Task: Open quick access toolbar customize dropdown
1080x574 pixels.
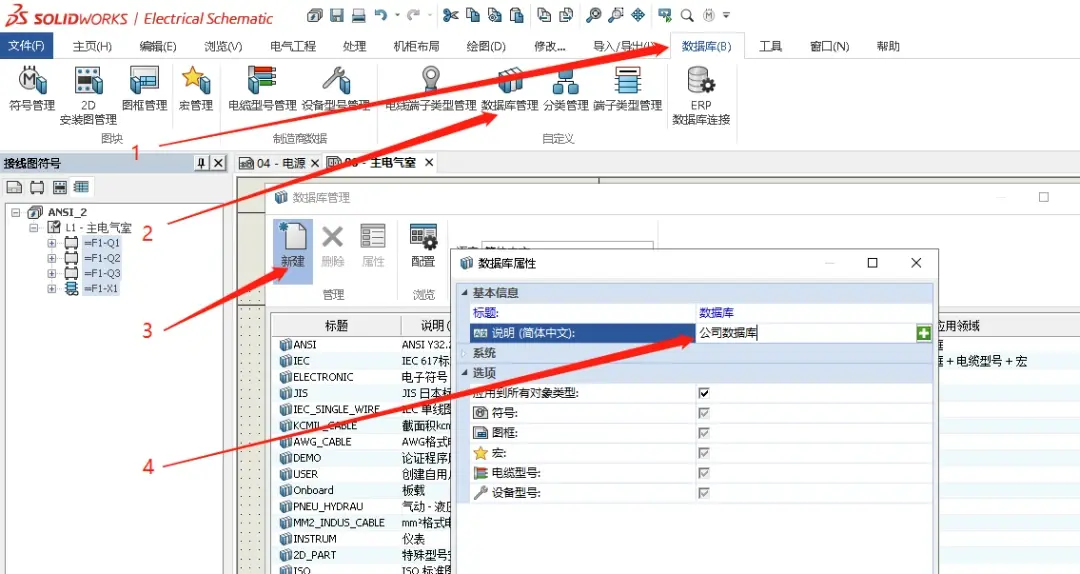Action: [x=726, y=14]
